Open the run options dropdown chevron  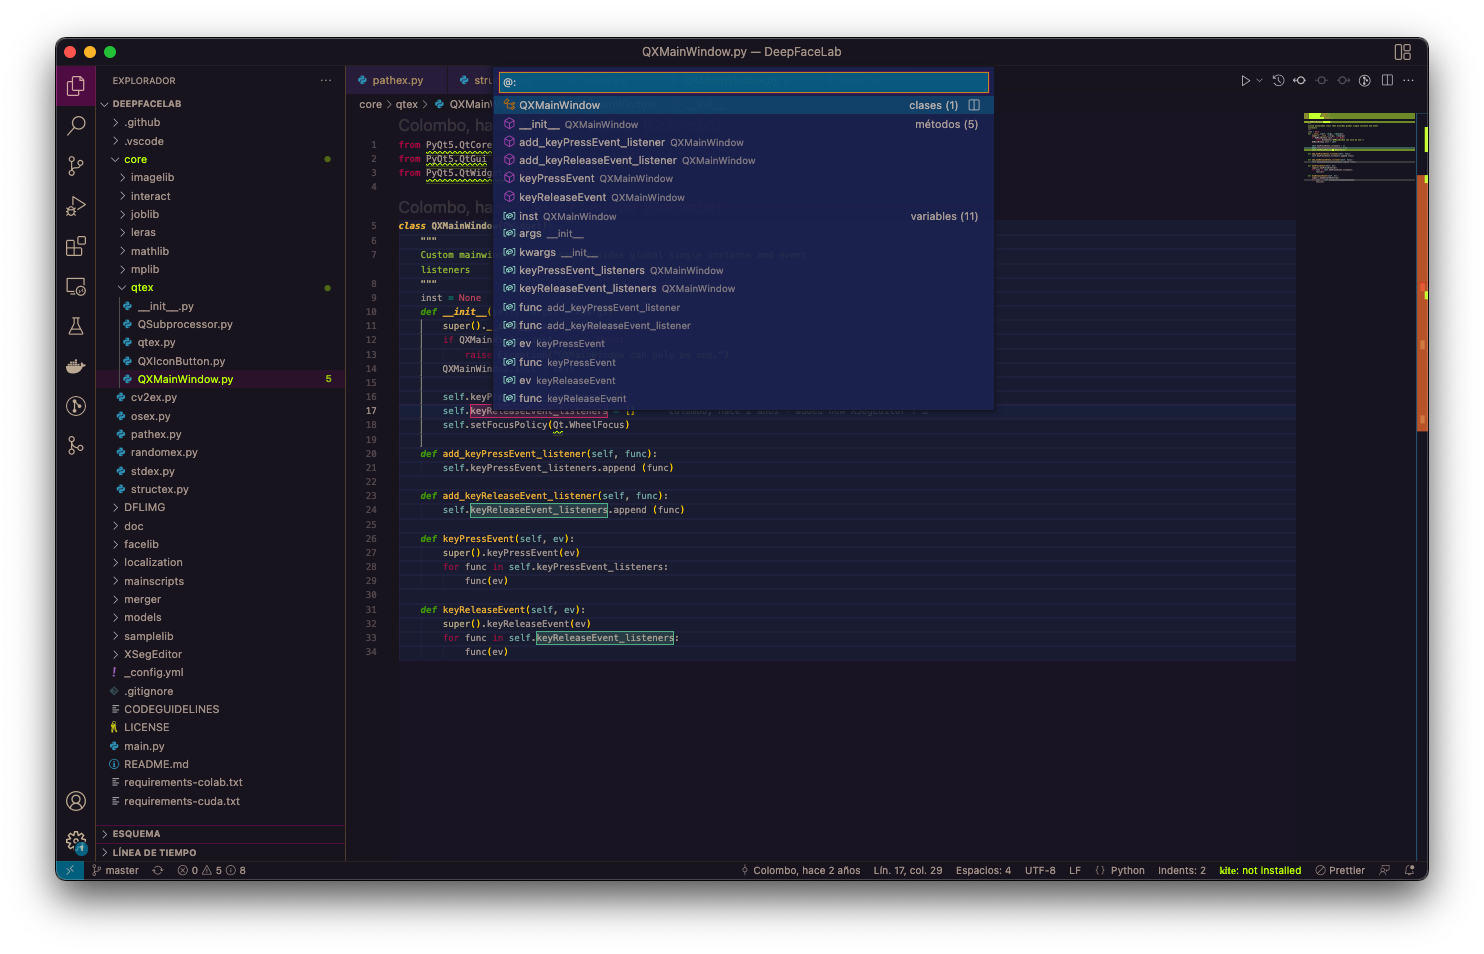pyautogui.click(x=1259, y=80)
